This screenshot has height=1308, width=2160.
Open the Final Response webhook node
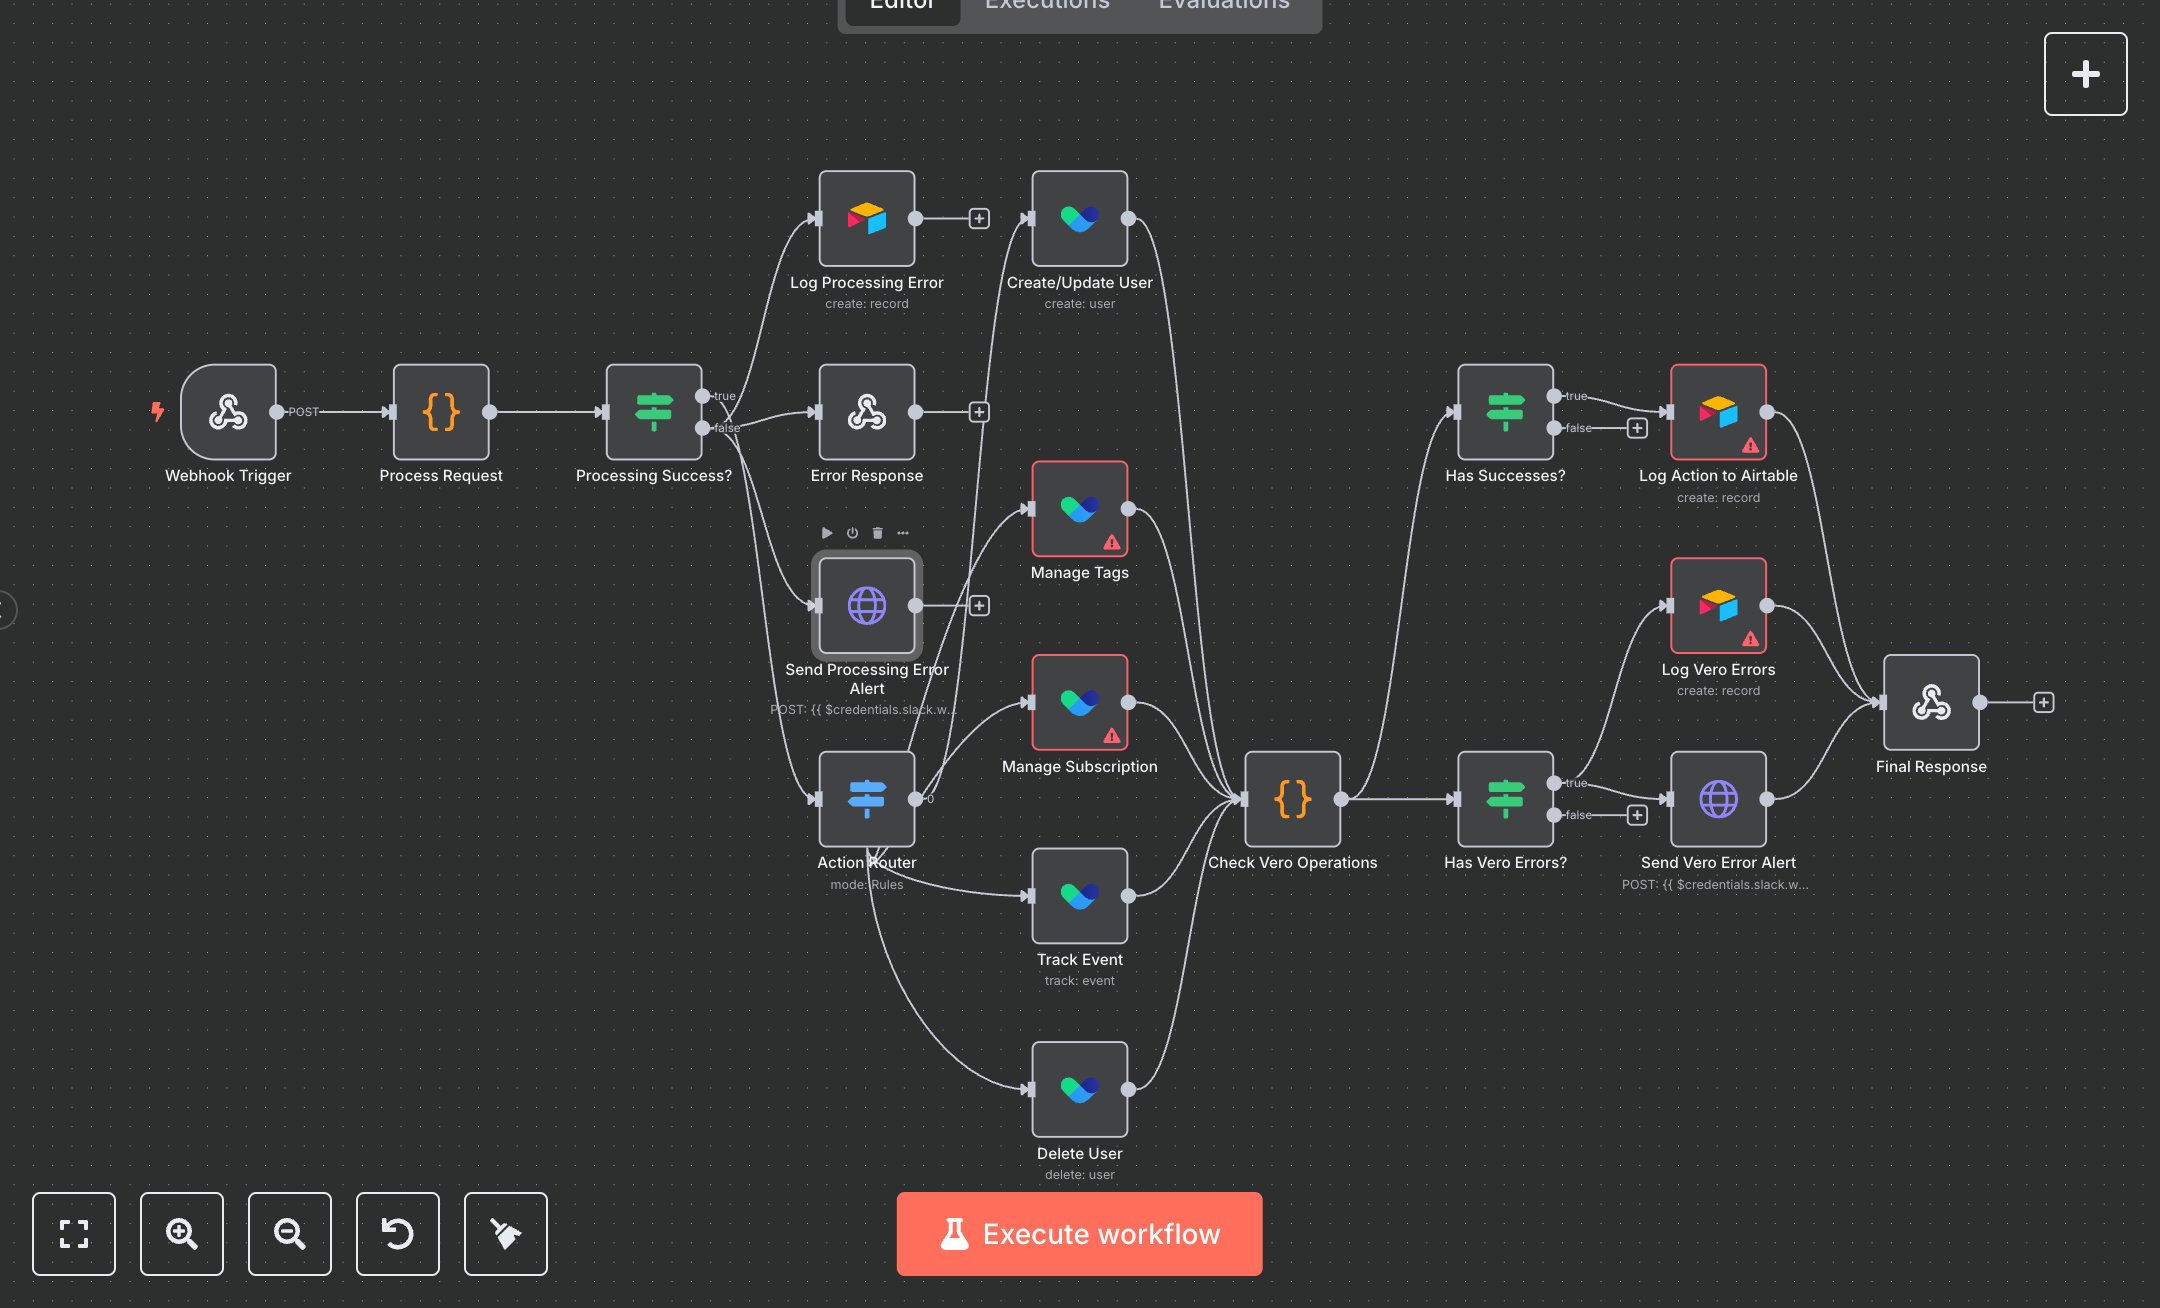pos(1931,702)
